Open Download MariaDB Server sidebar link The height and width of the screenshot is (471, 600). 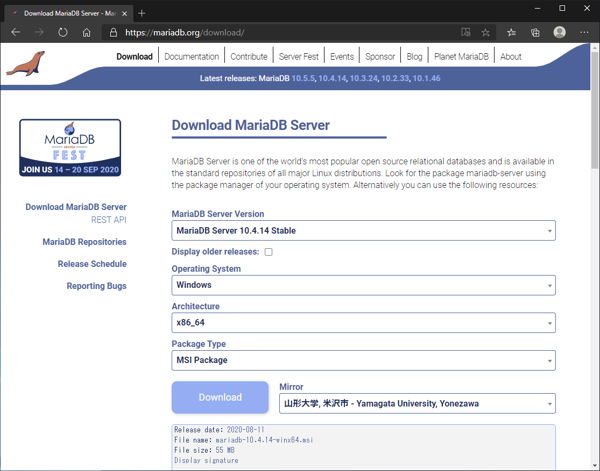coord(76,207)
